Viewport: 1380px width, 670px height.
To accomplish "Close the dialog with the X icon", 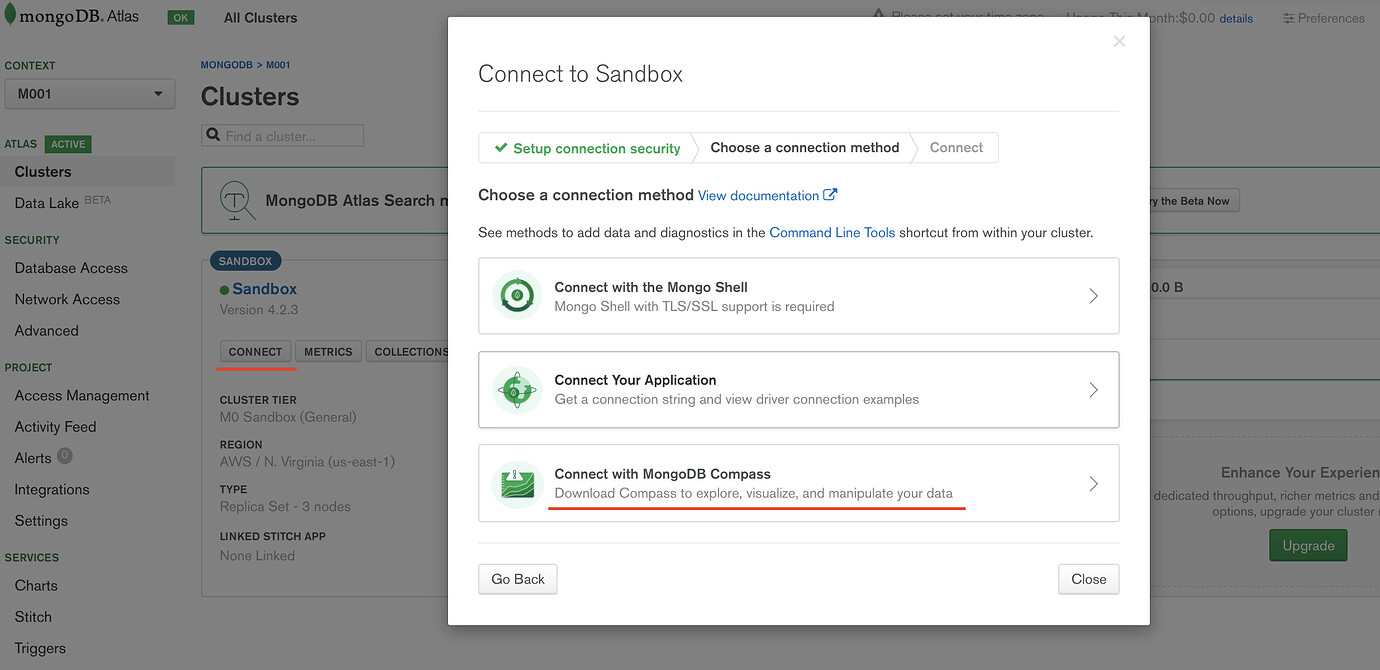I will tap(1119, 41).
